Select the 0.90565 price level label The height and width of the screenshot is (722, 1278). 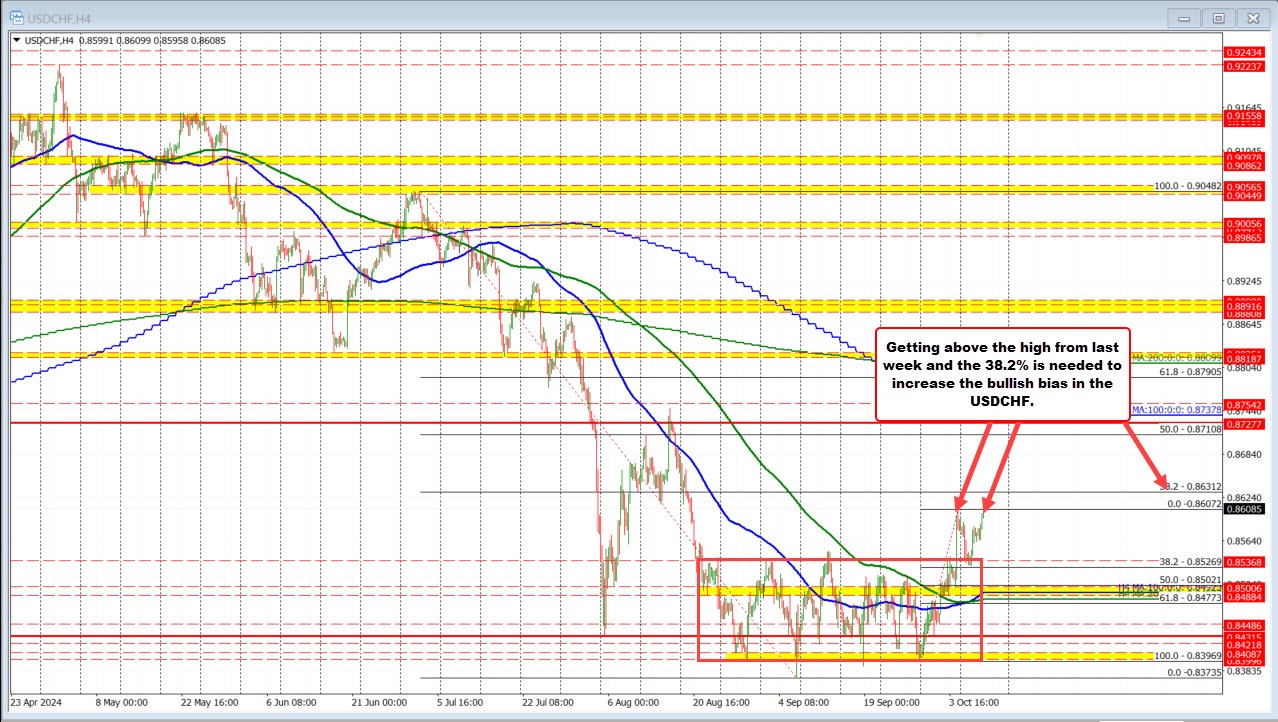tap(1245, 187)
